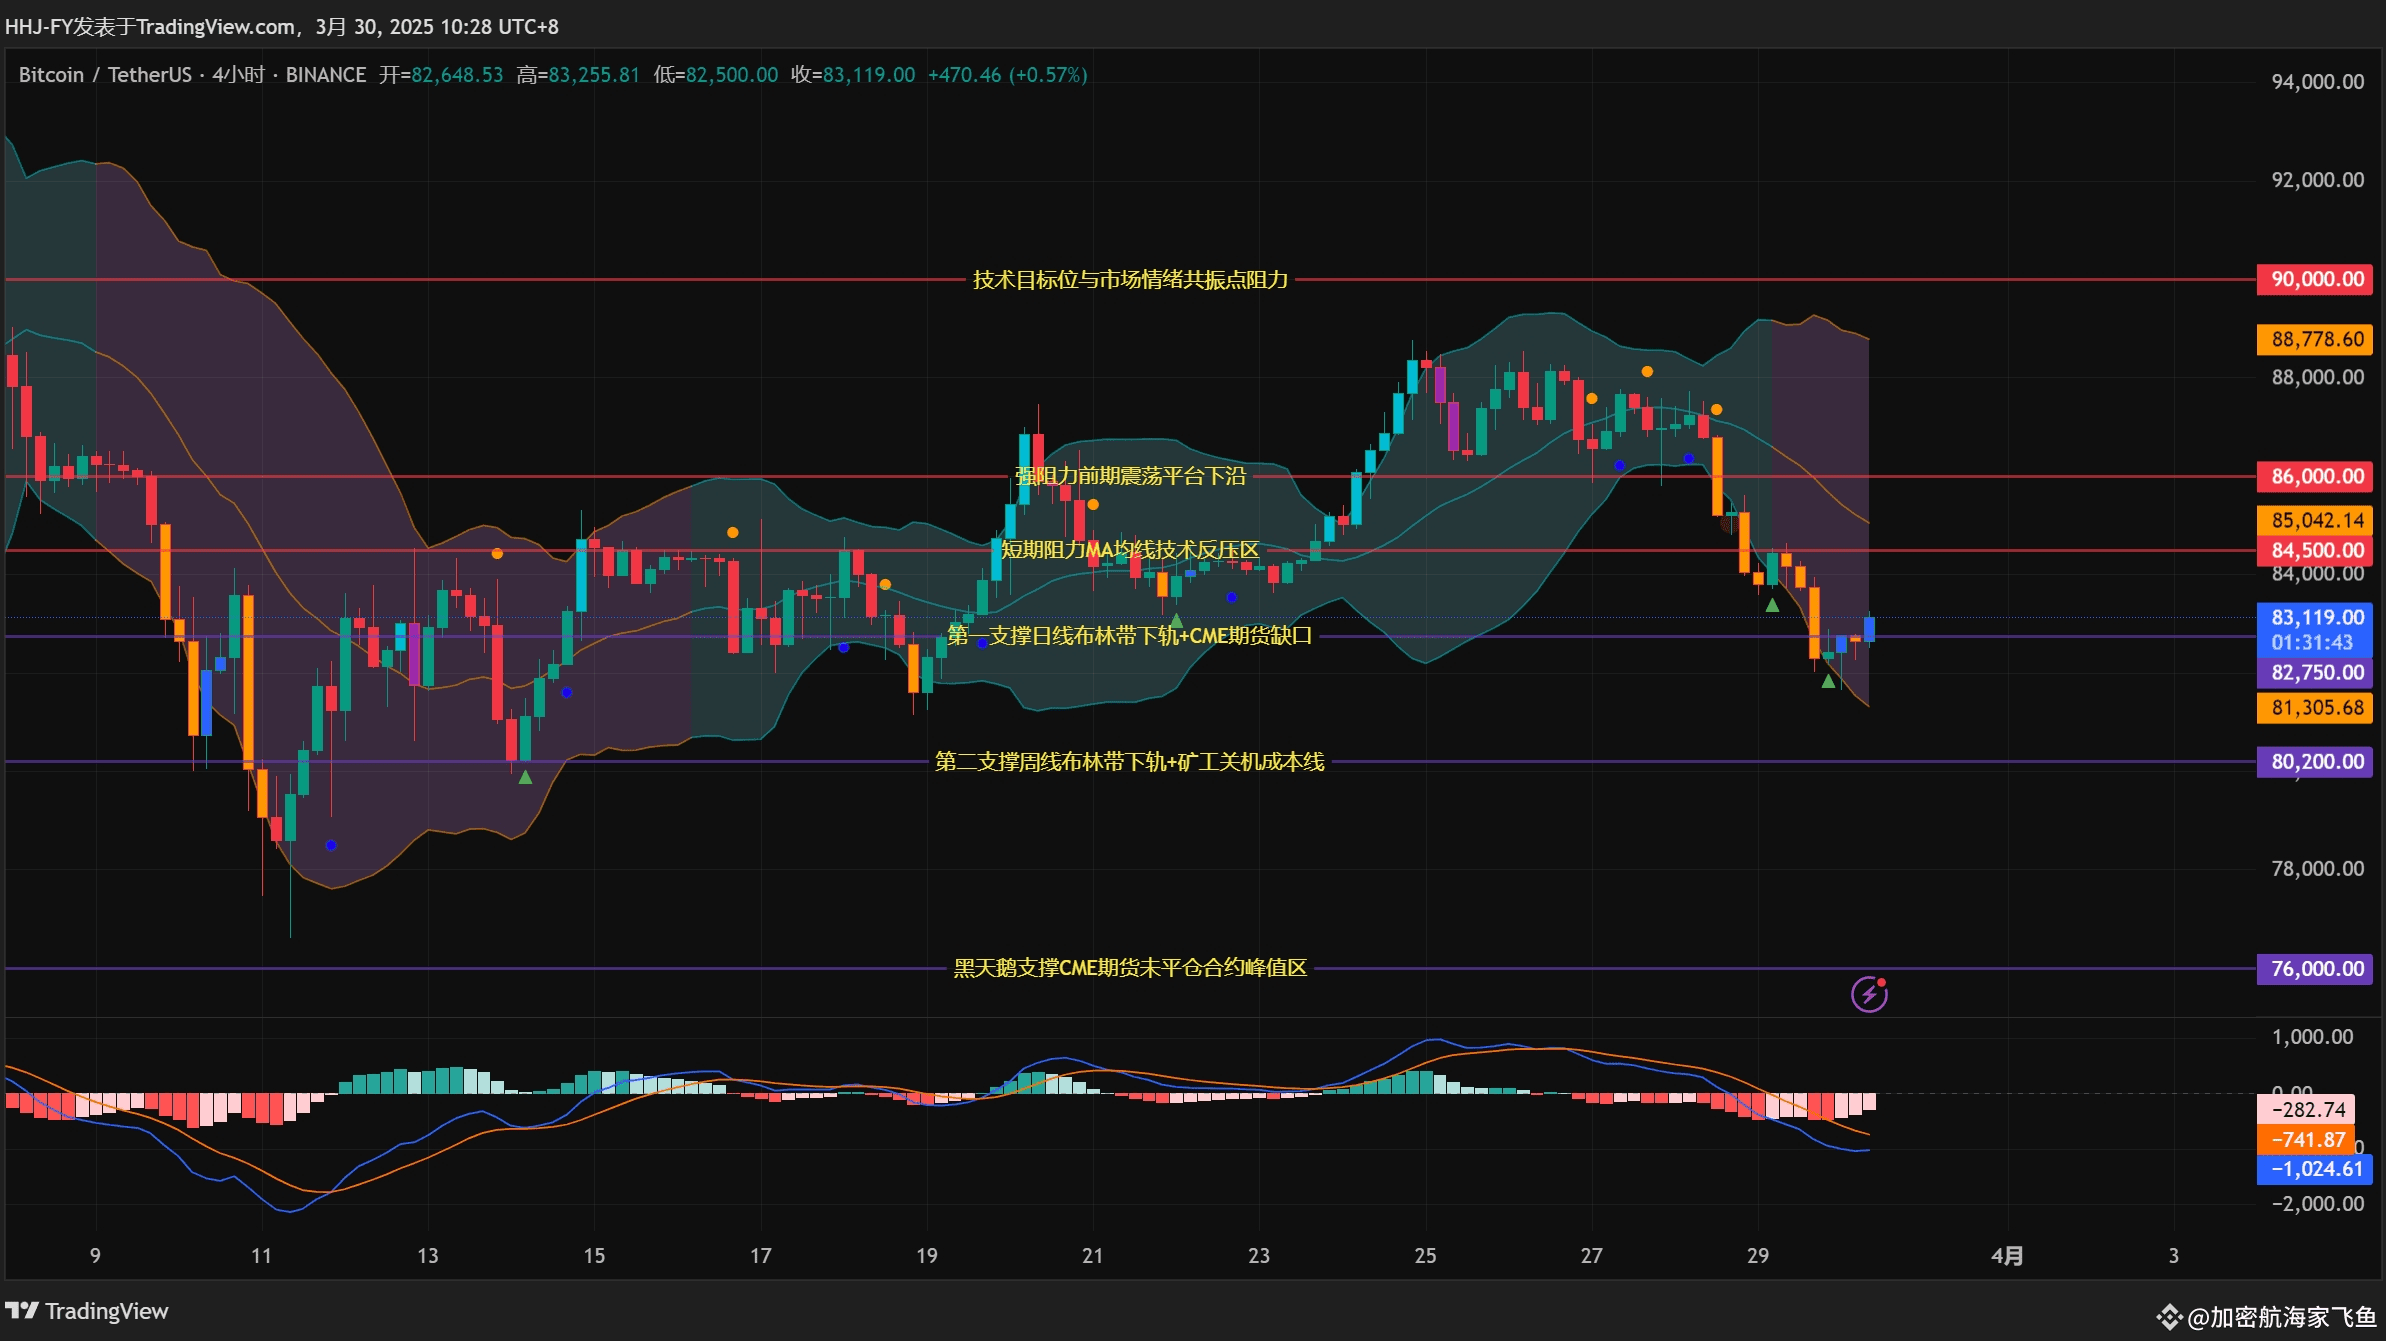The image size is (2386, 1341).
Task: Open the BINANCE exchange selector in the title
Action: pos(324,74)
